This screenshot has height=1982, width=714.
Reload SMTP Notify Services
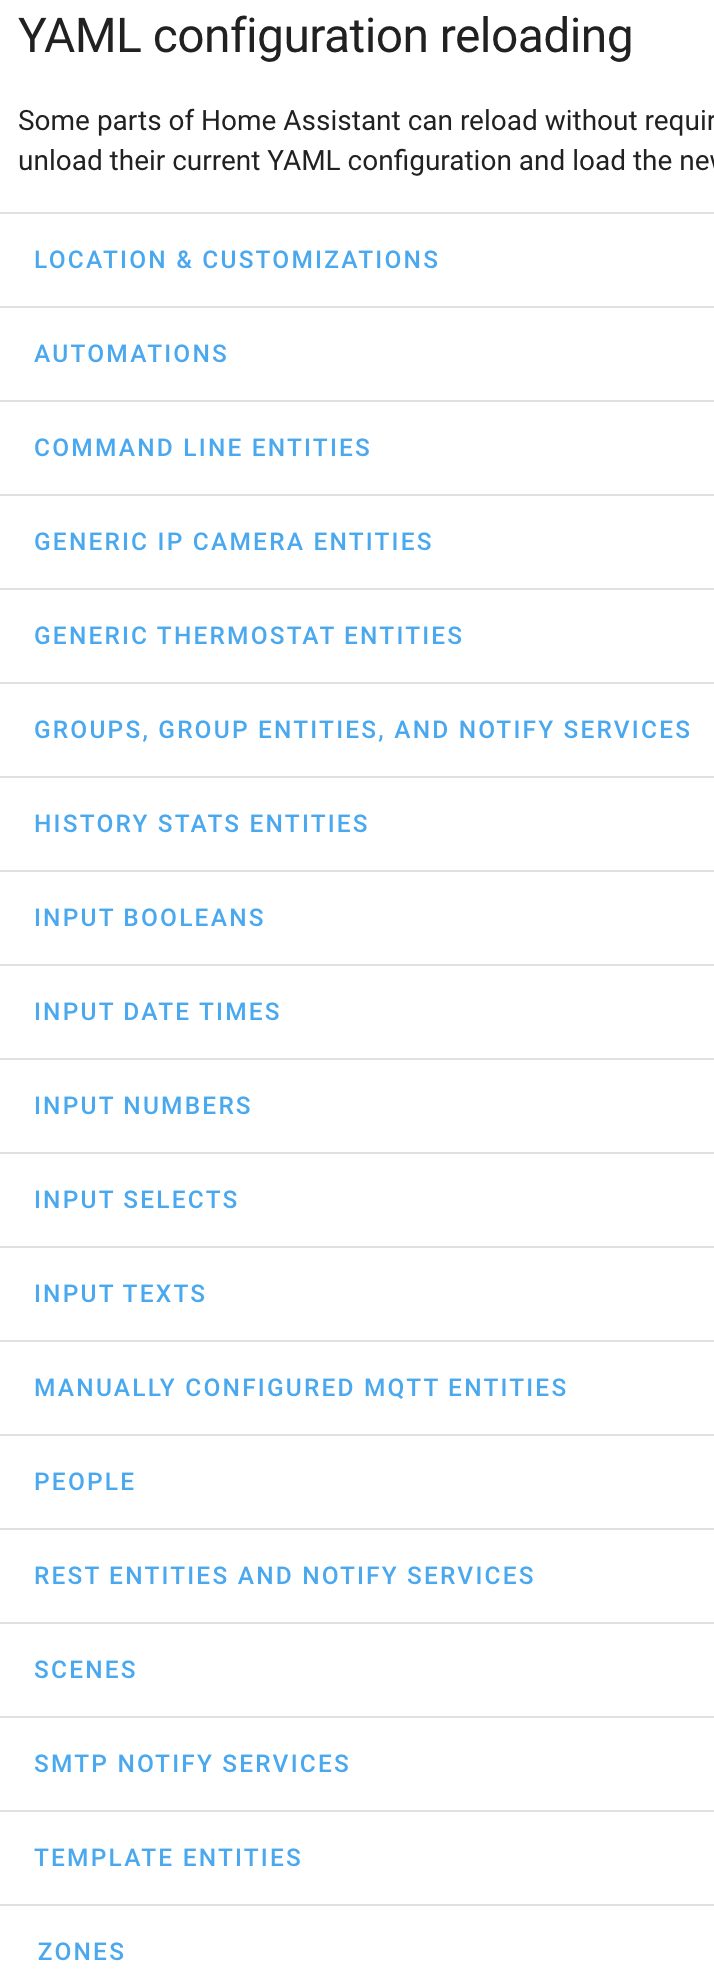tap(192, 1764)
